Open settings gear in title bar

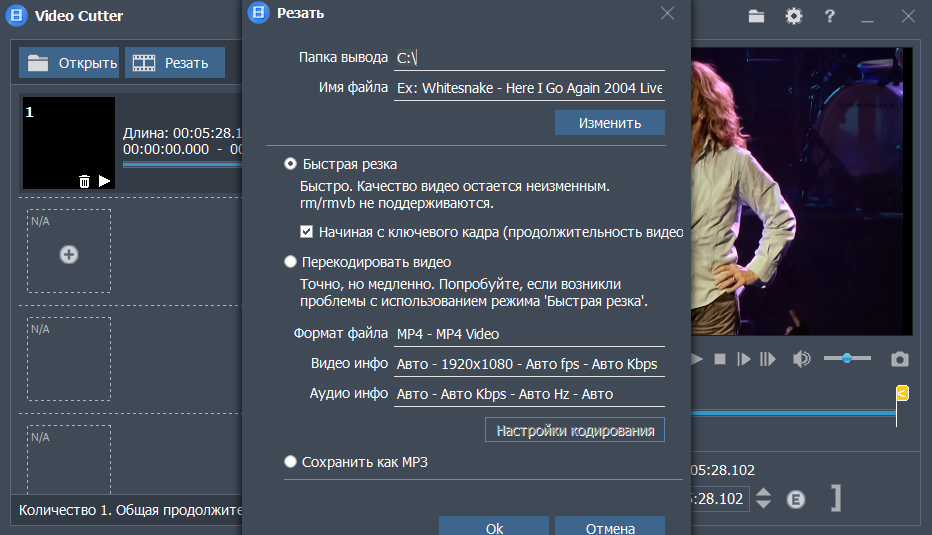tap(794, 16)
